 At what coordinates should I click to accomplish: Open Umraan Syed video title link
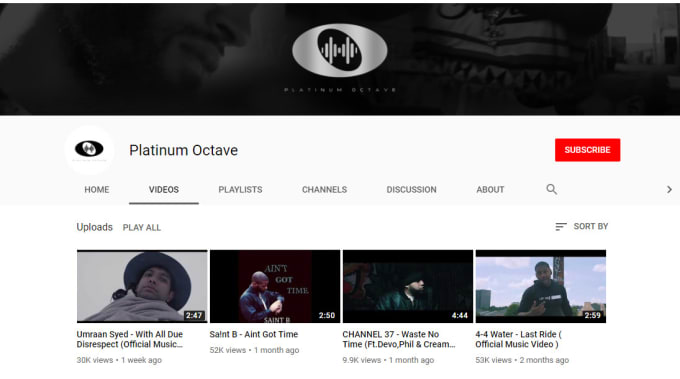[x=130, y=339]
